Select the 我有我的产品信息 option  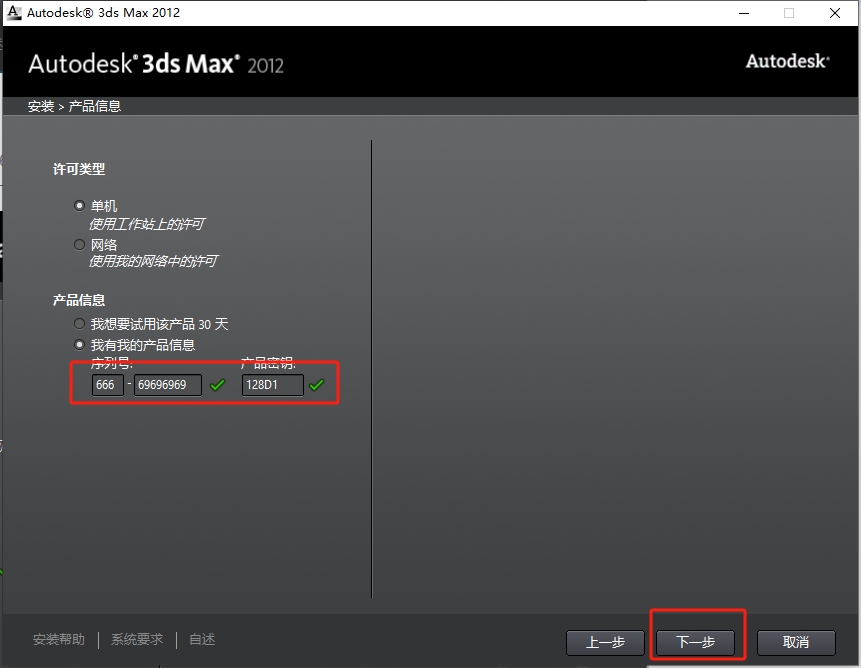(79, 343)
